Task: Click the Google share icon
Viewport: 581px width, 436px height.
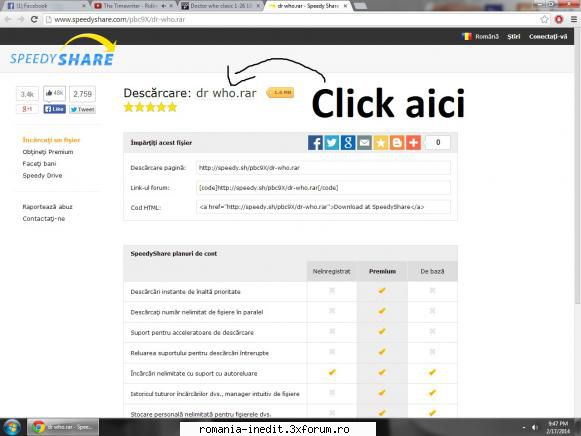Action: [348, 143]
